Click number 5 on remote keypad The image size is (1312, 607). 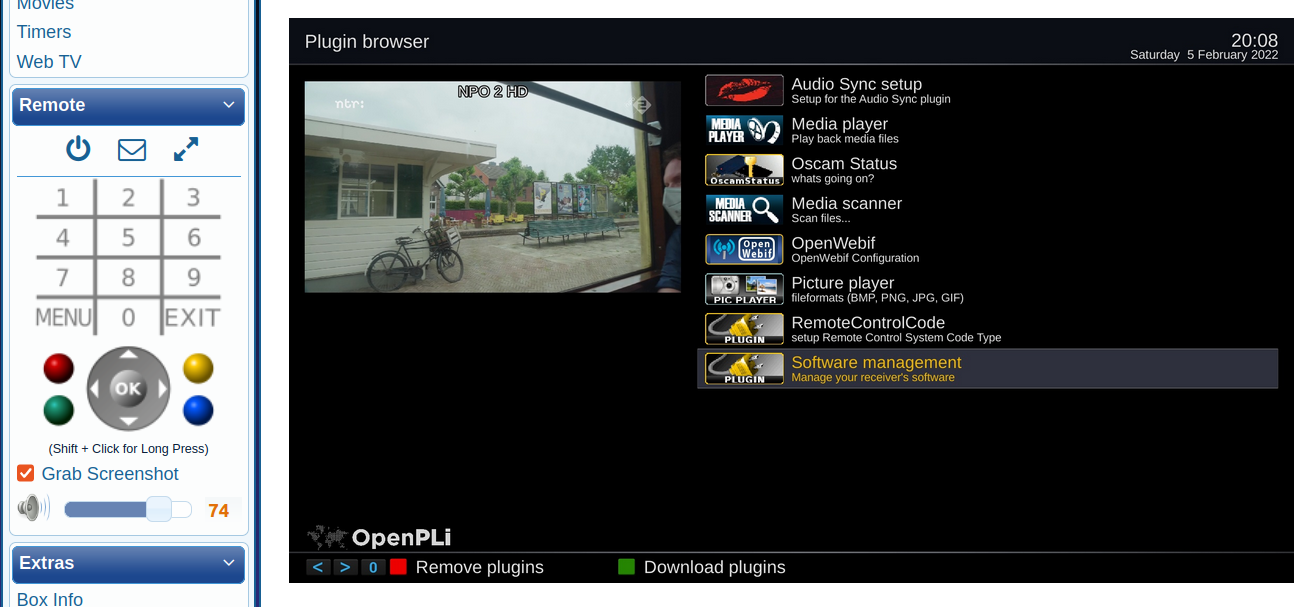click(x=128, y=238)
